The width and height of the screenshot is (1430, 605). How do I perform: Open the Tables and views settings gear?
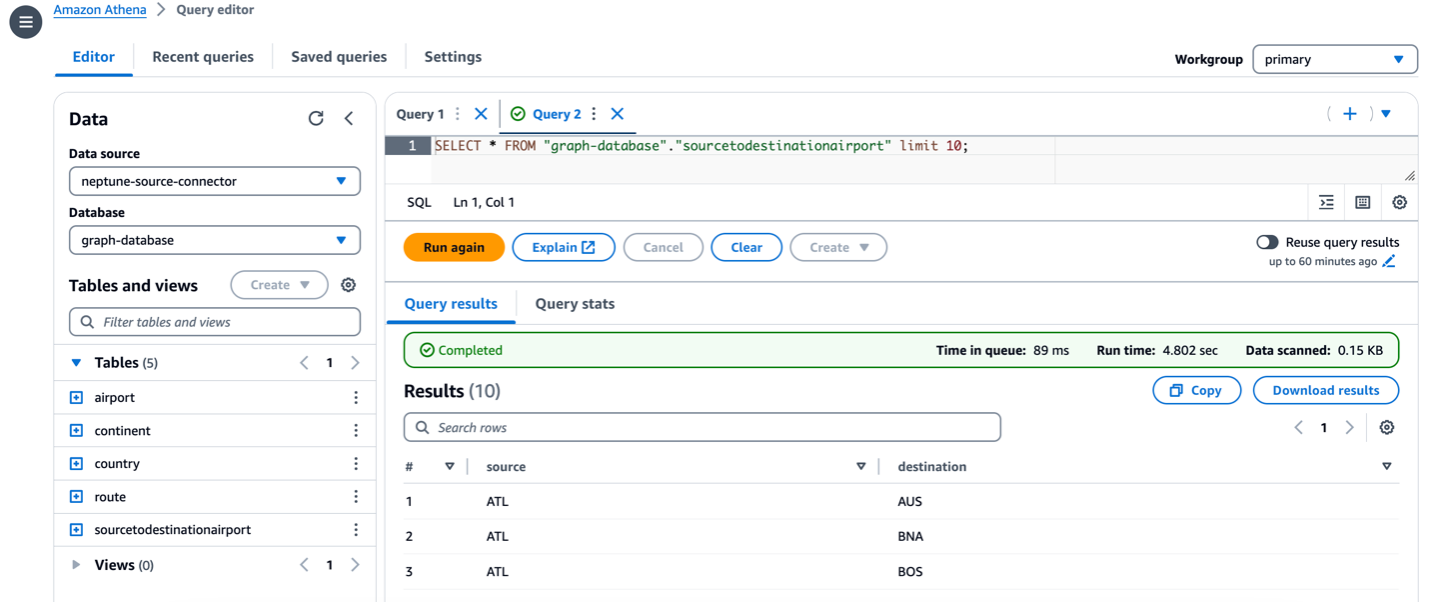click(347, 285)
